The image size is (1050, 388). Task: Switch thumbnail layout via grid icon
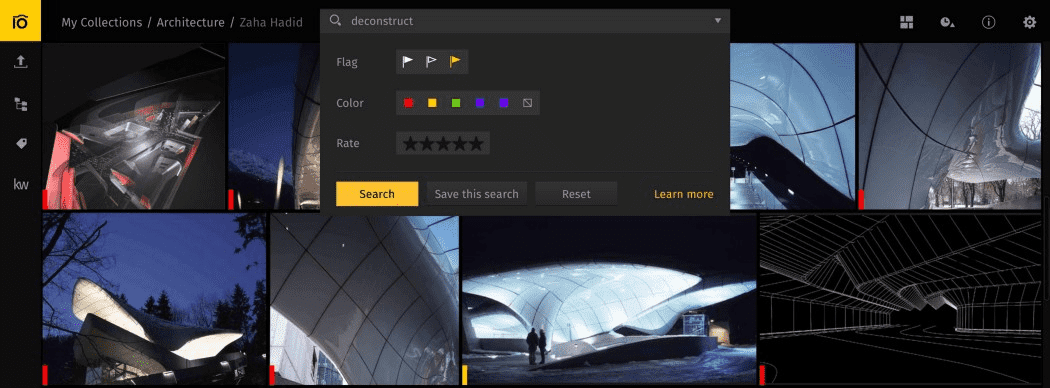tap(907, 22)
